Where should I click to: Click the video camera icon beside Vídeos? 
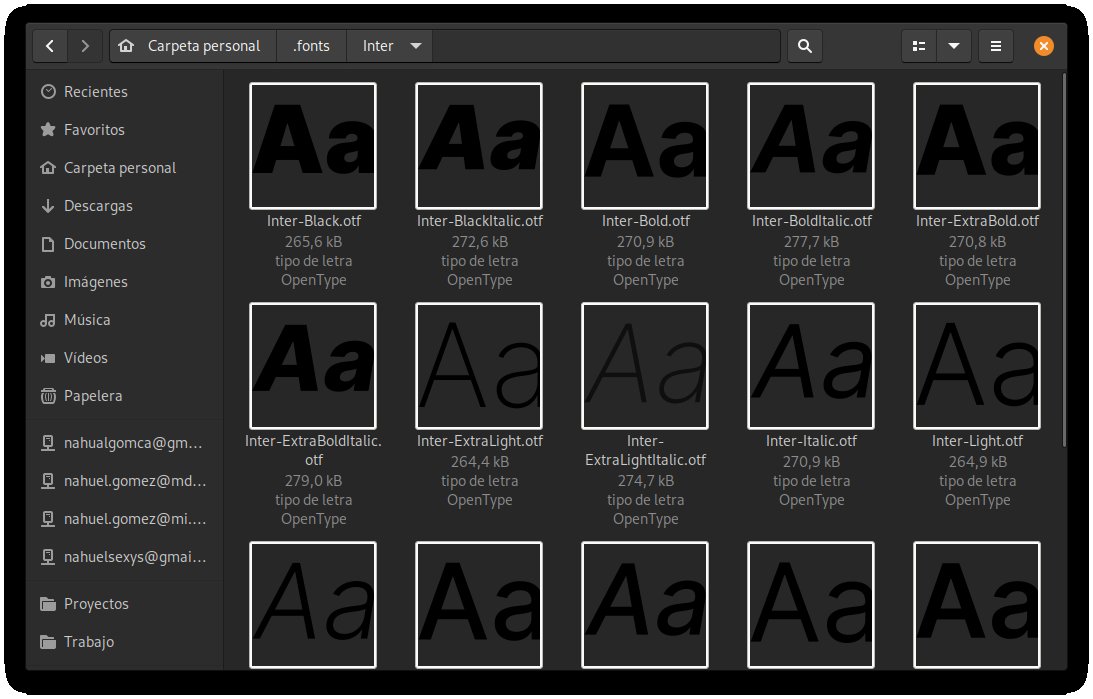point(48,358)
